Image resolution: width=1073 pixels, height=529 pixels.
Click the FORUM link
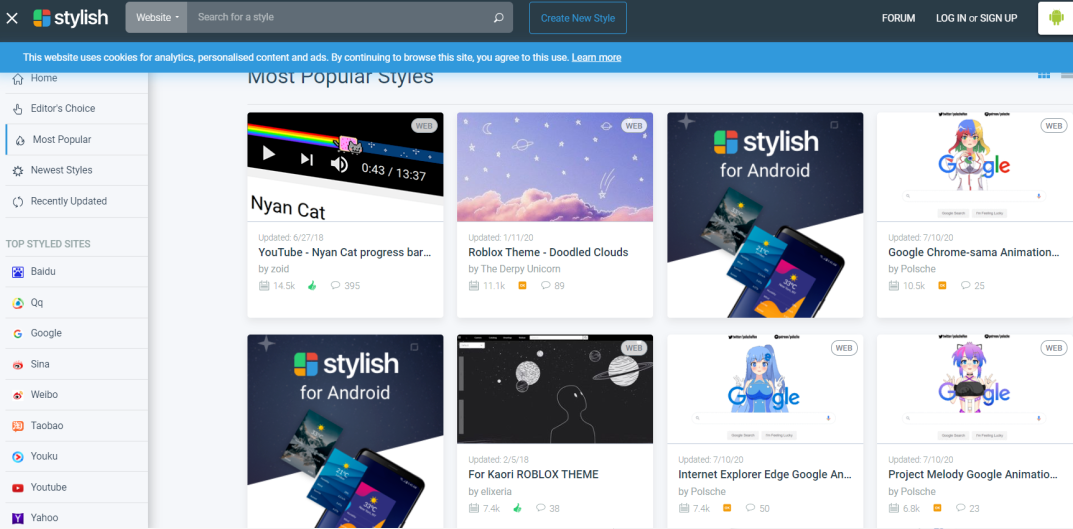coord(899,18)
